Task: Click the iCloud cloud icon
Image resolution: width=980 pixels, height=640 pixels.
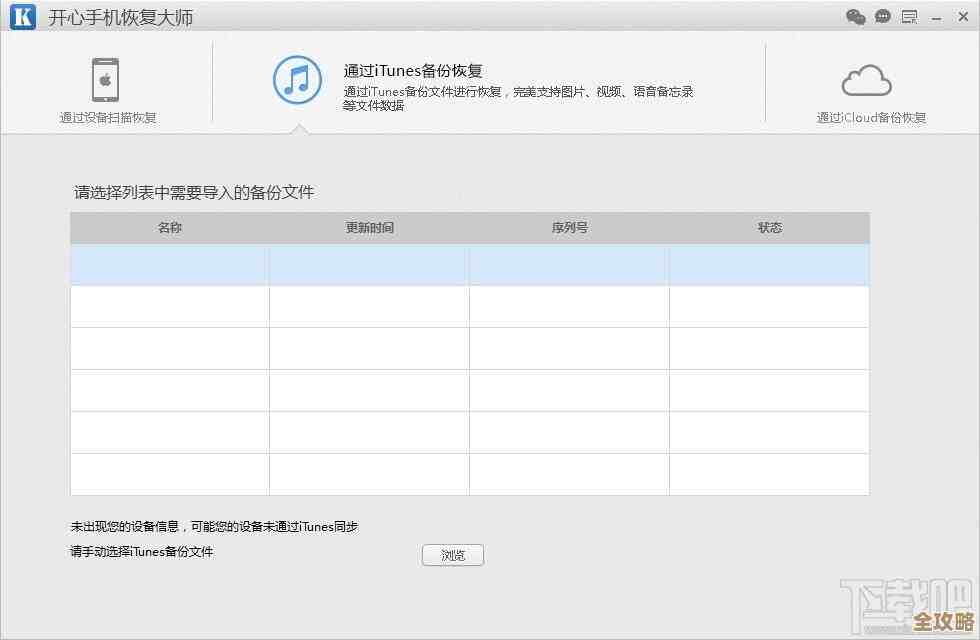Action: pyautogui.click(x=866, y=79)
